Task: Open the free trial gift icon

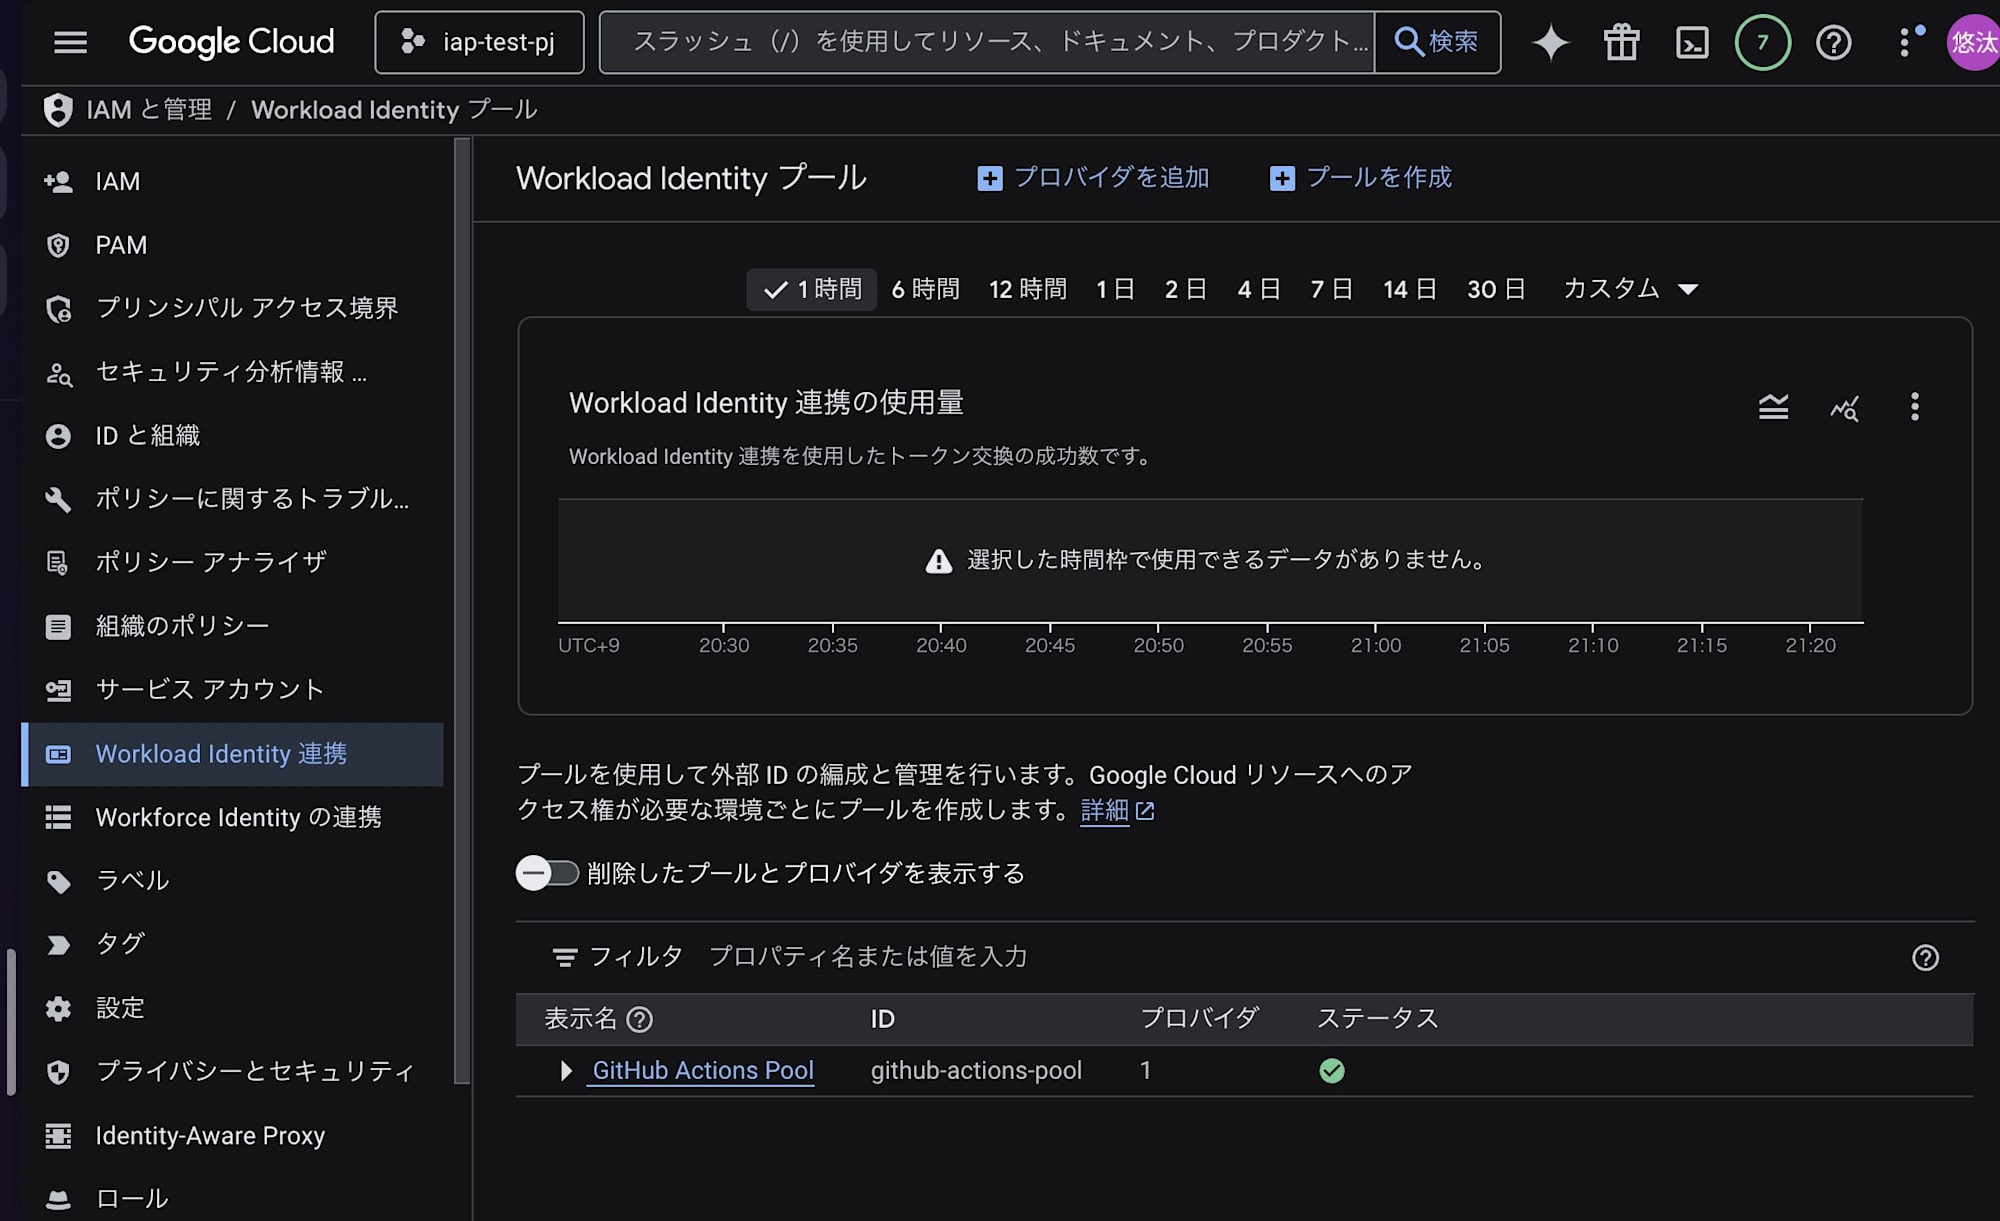Action: (1621, 42)
